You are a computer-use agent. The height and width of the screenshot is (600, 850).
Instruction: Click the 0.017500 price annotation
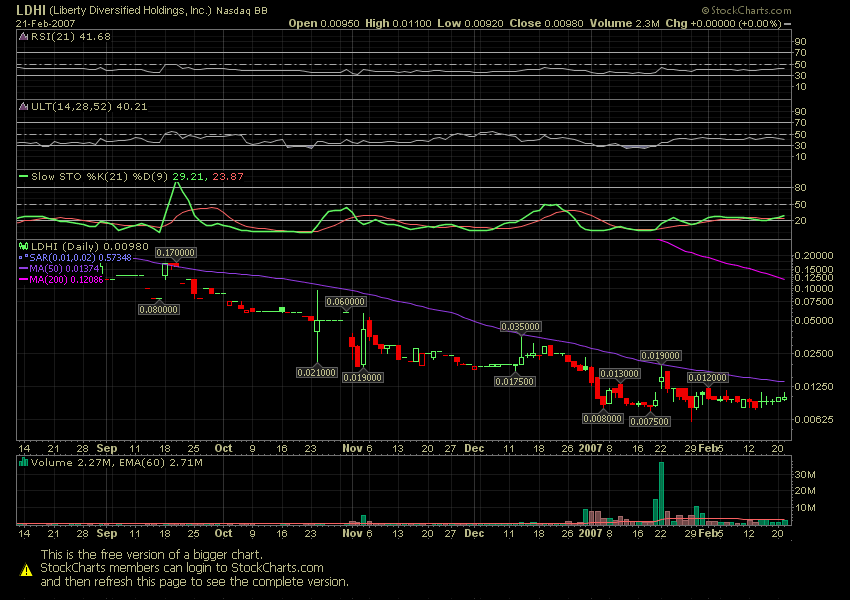[515, 382]
